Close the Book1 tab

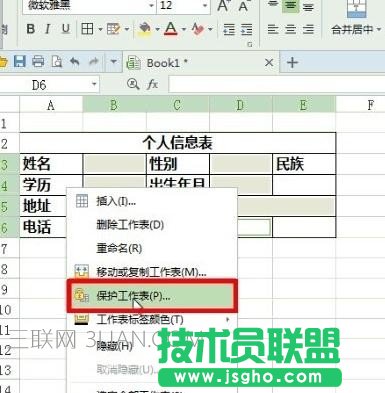point(269,63)
